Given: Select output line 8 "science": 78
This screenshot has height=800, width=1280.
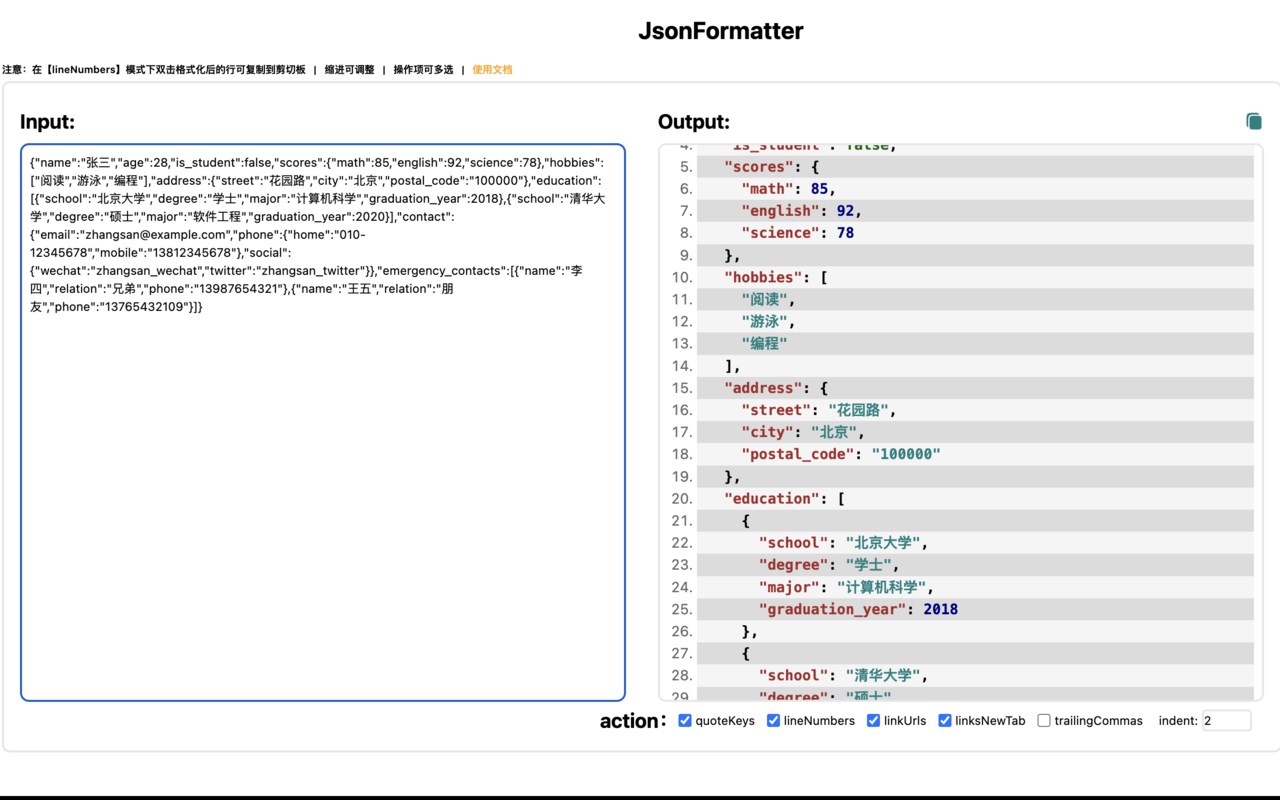Looking at the screenshot, I should pyautogui.click(x=975, y=232).
